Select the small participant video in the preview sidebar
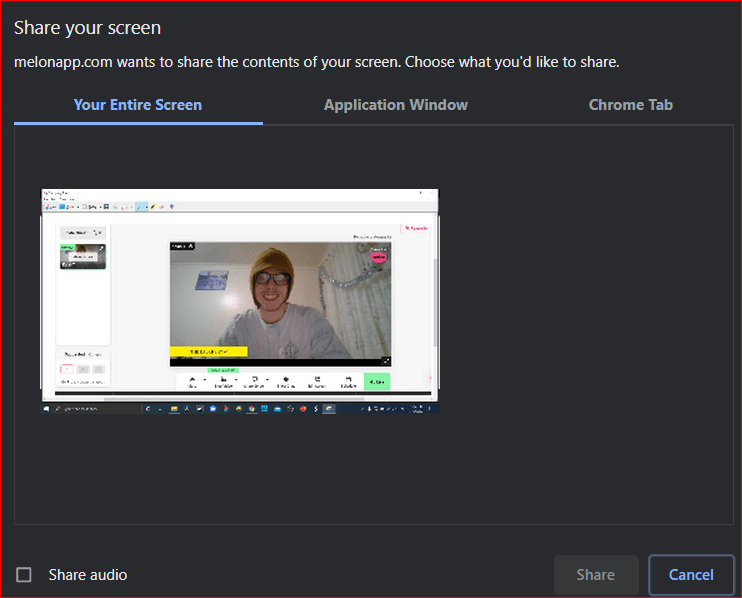Screen dimensions: 742x598 pyautogui.click(x=82, y=256)
